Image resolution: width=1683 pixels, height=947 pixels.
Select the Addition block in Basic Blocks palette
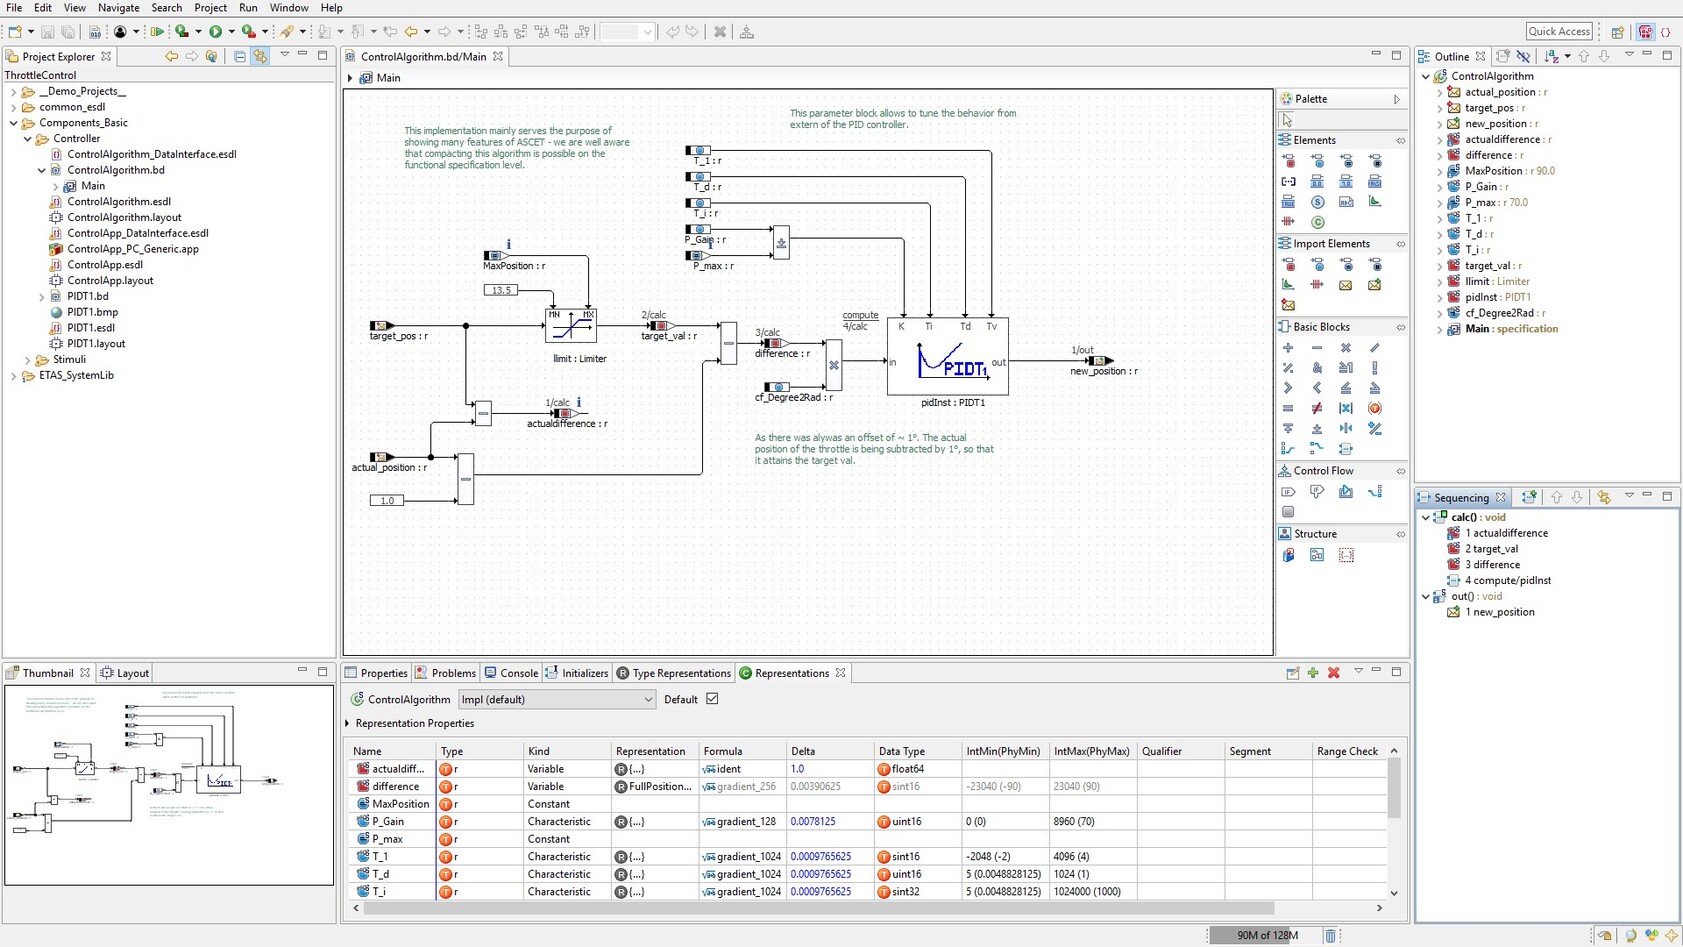1288,348
